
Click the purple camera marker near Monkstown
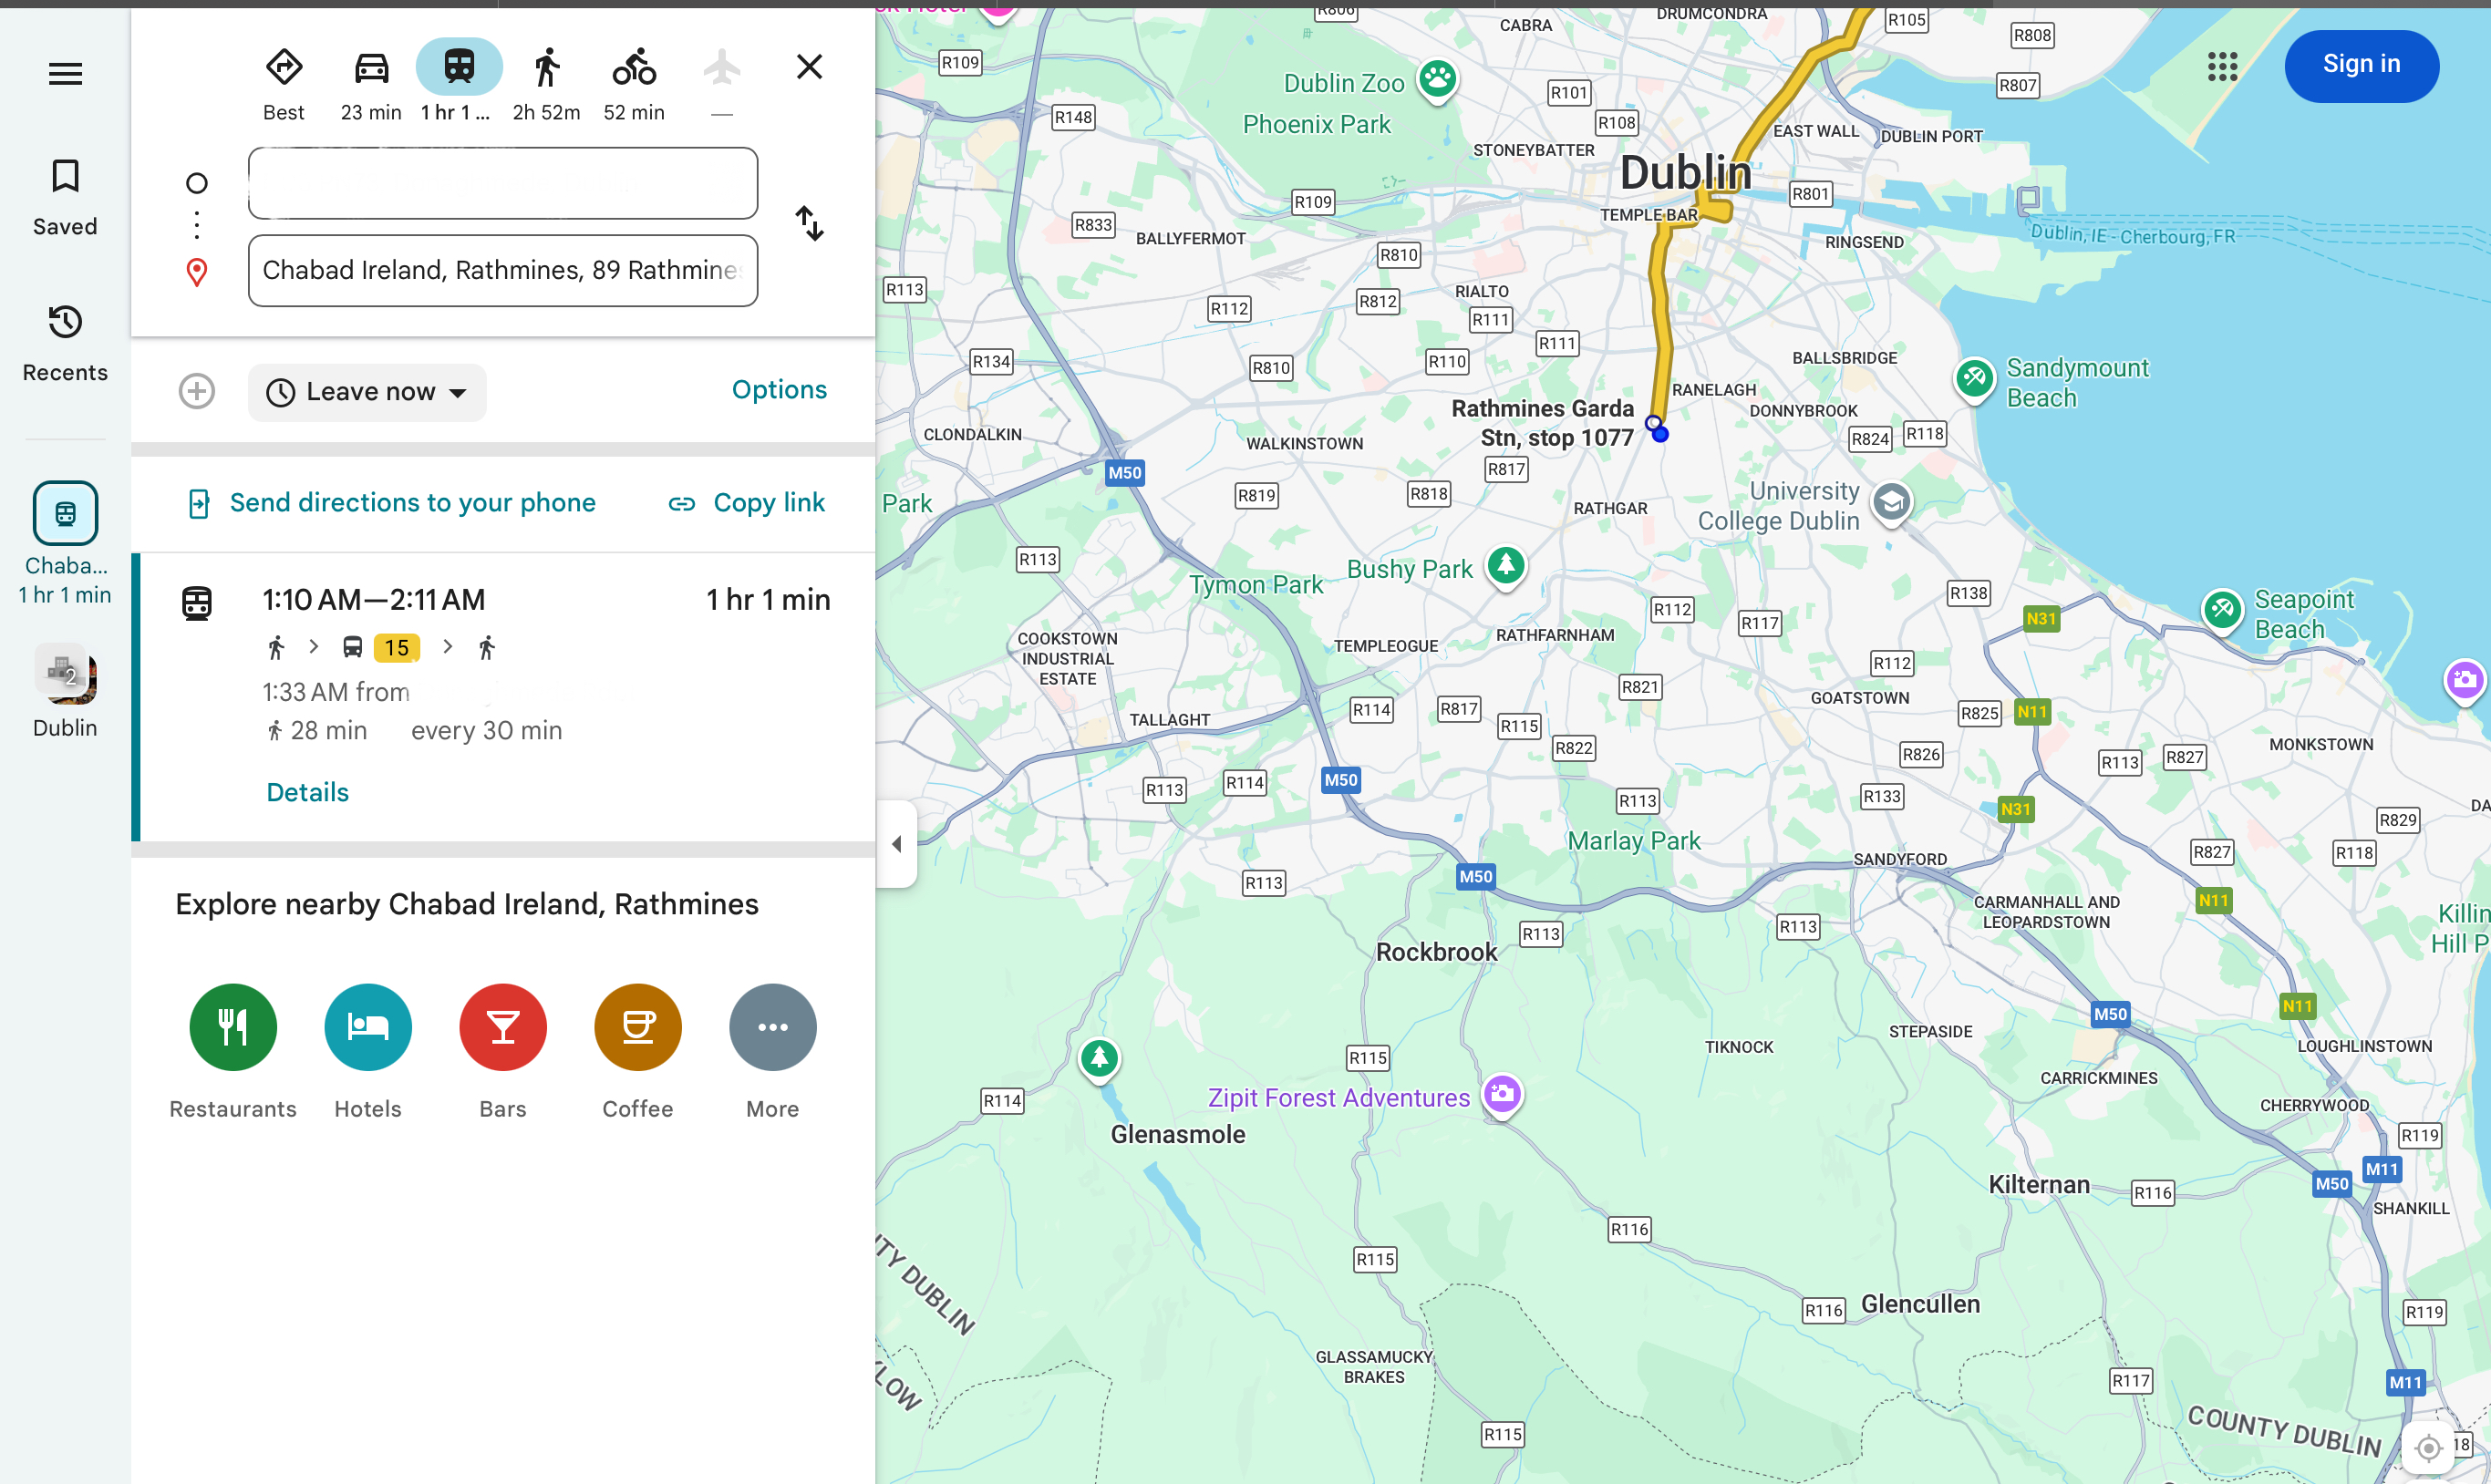2465,681
